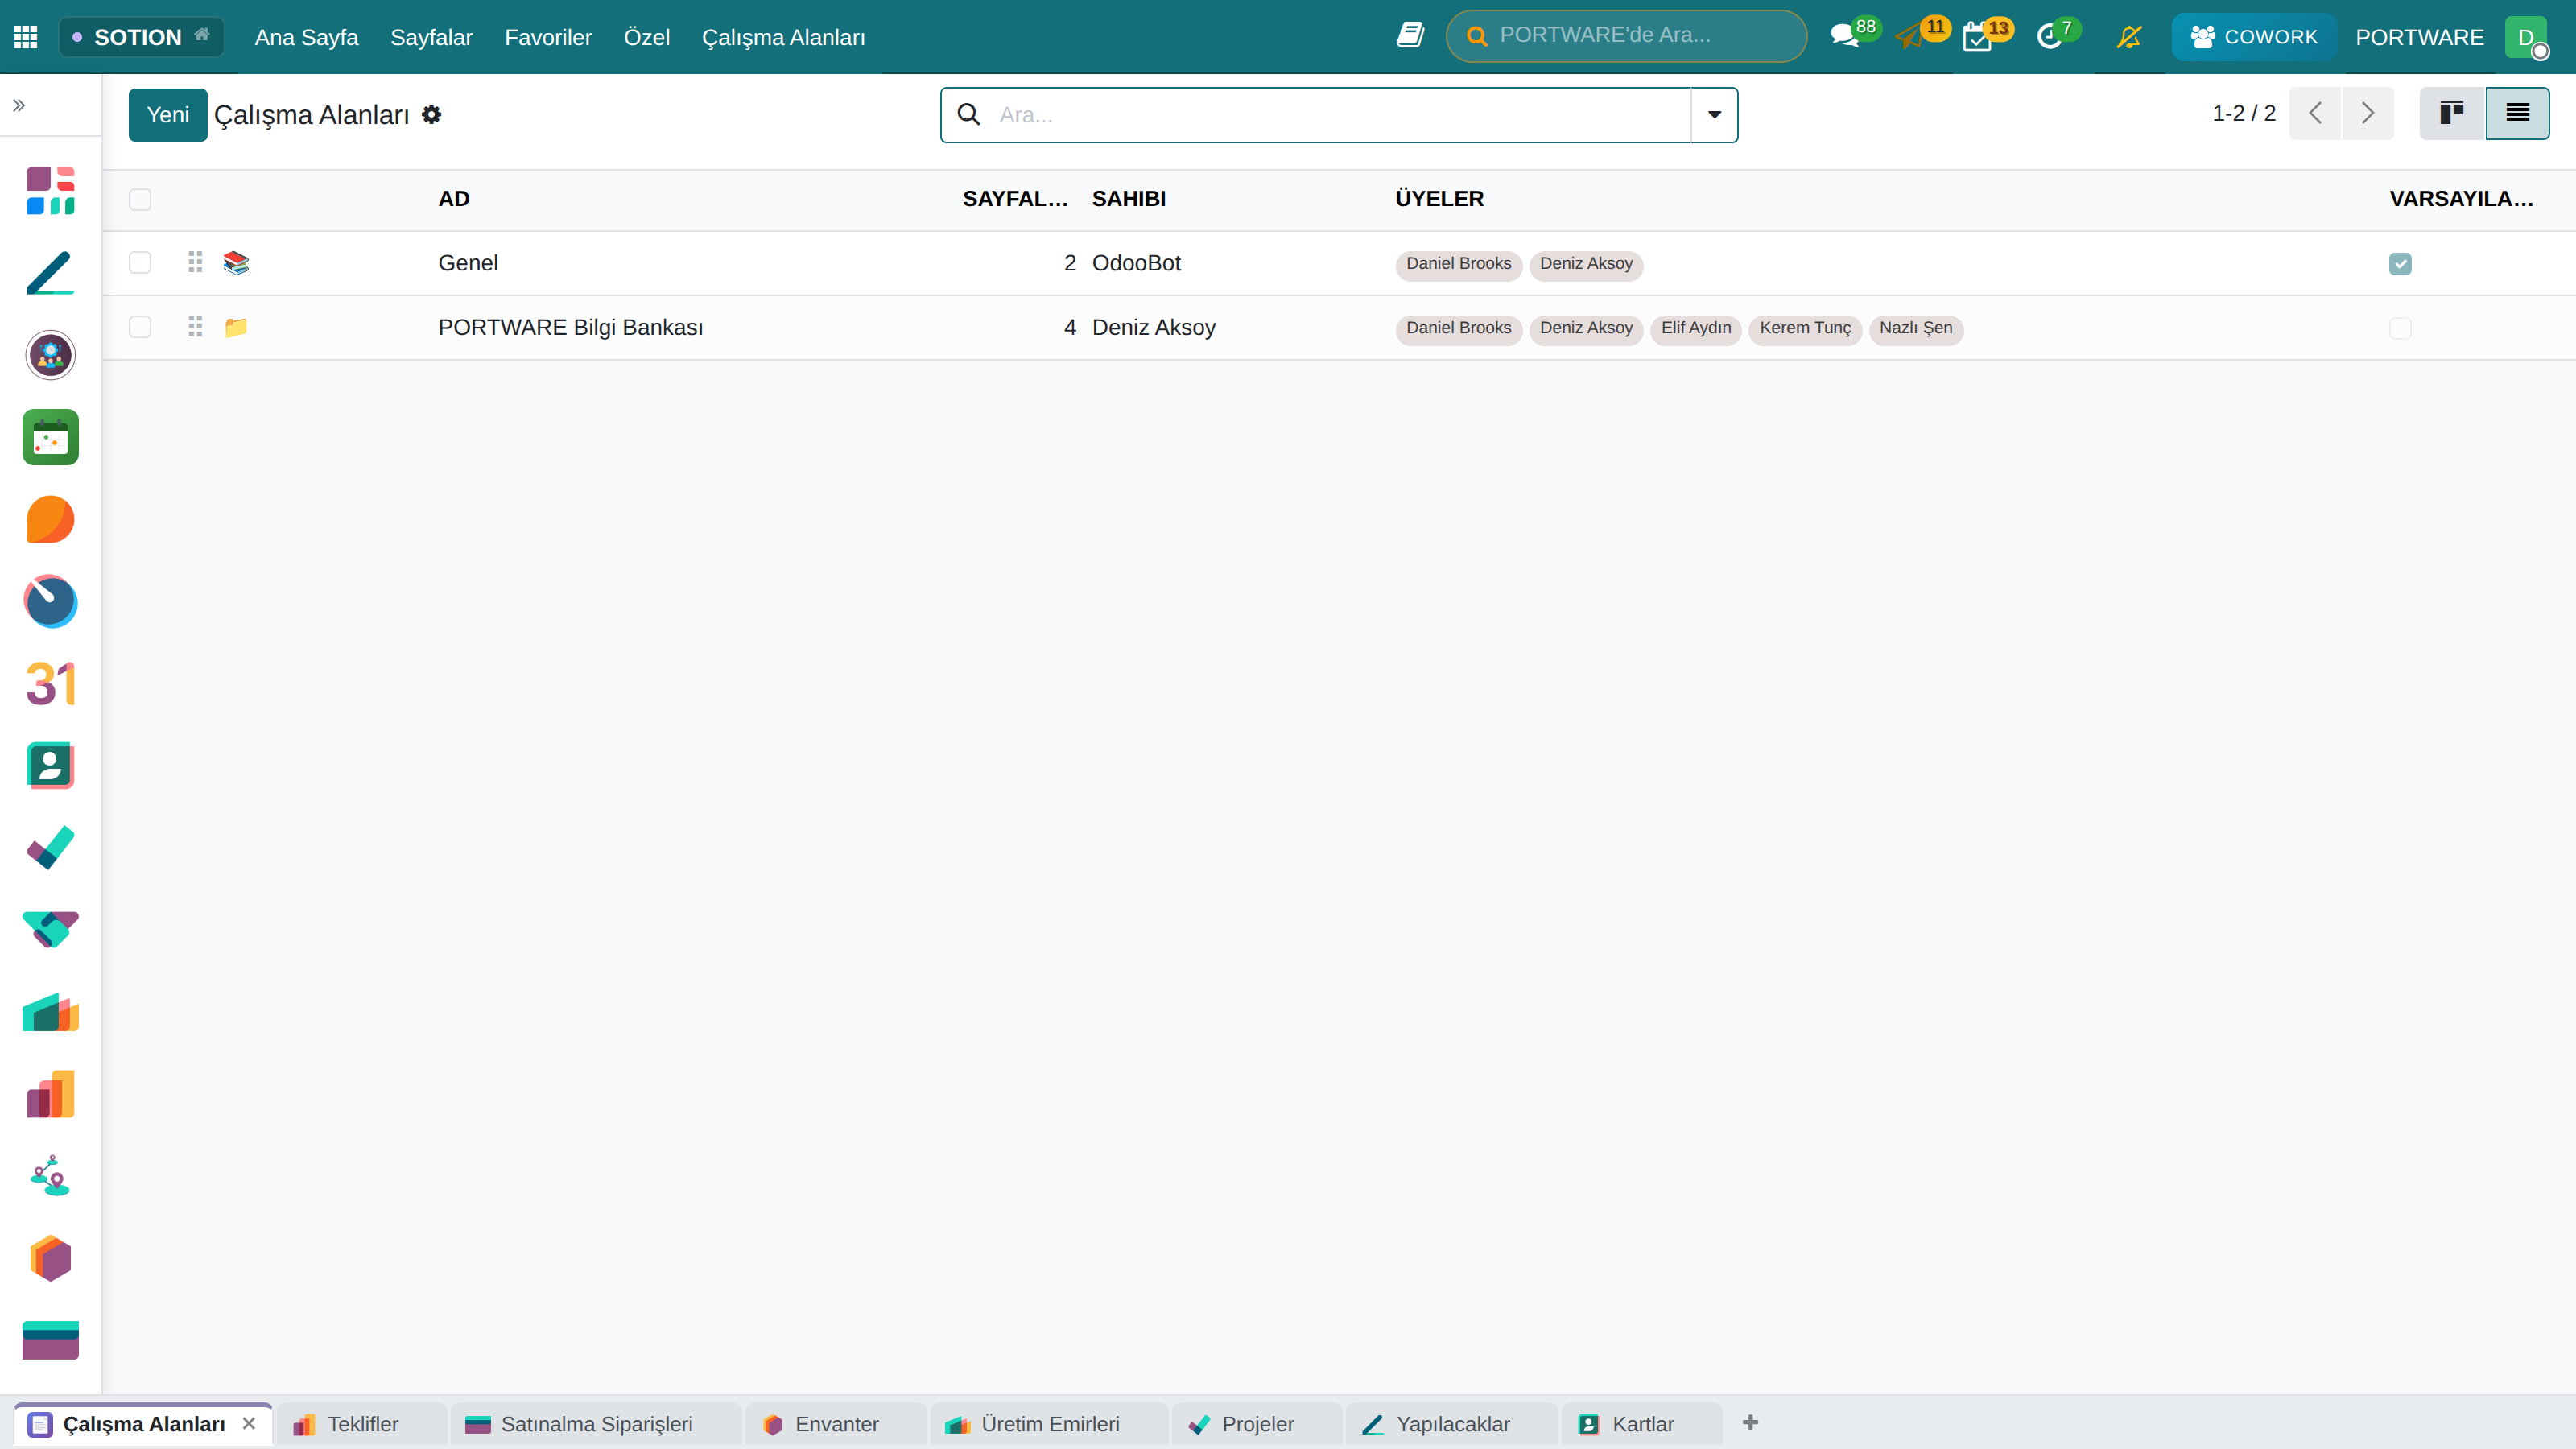Open the search filter dropdown arrow
The width and height of the screenshot is (2576, 1449).
[1714, 115]
